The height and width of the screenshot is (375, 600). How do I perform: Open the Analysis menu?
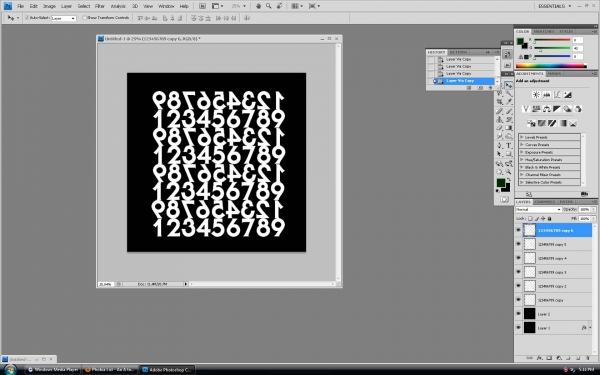tap(118, 6)
